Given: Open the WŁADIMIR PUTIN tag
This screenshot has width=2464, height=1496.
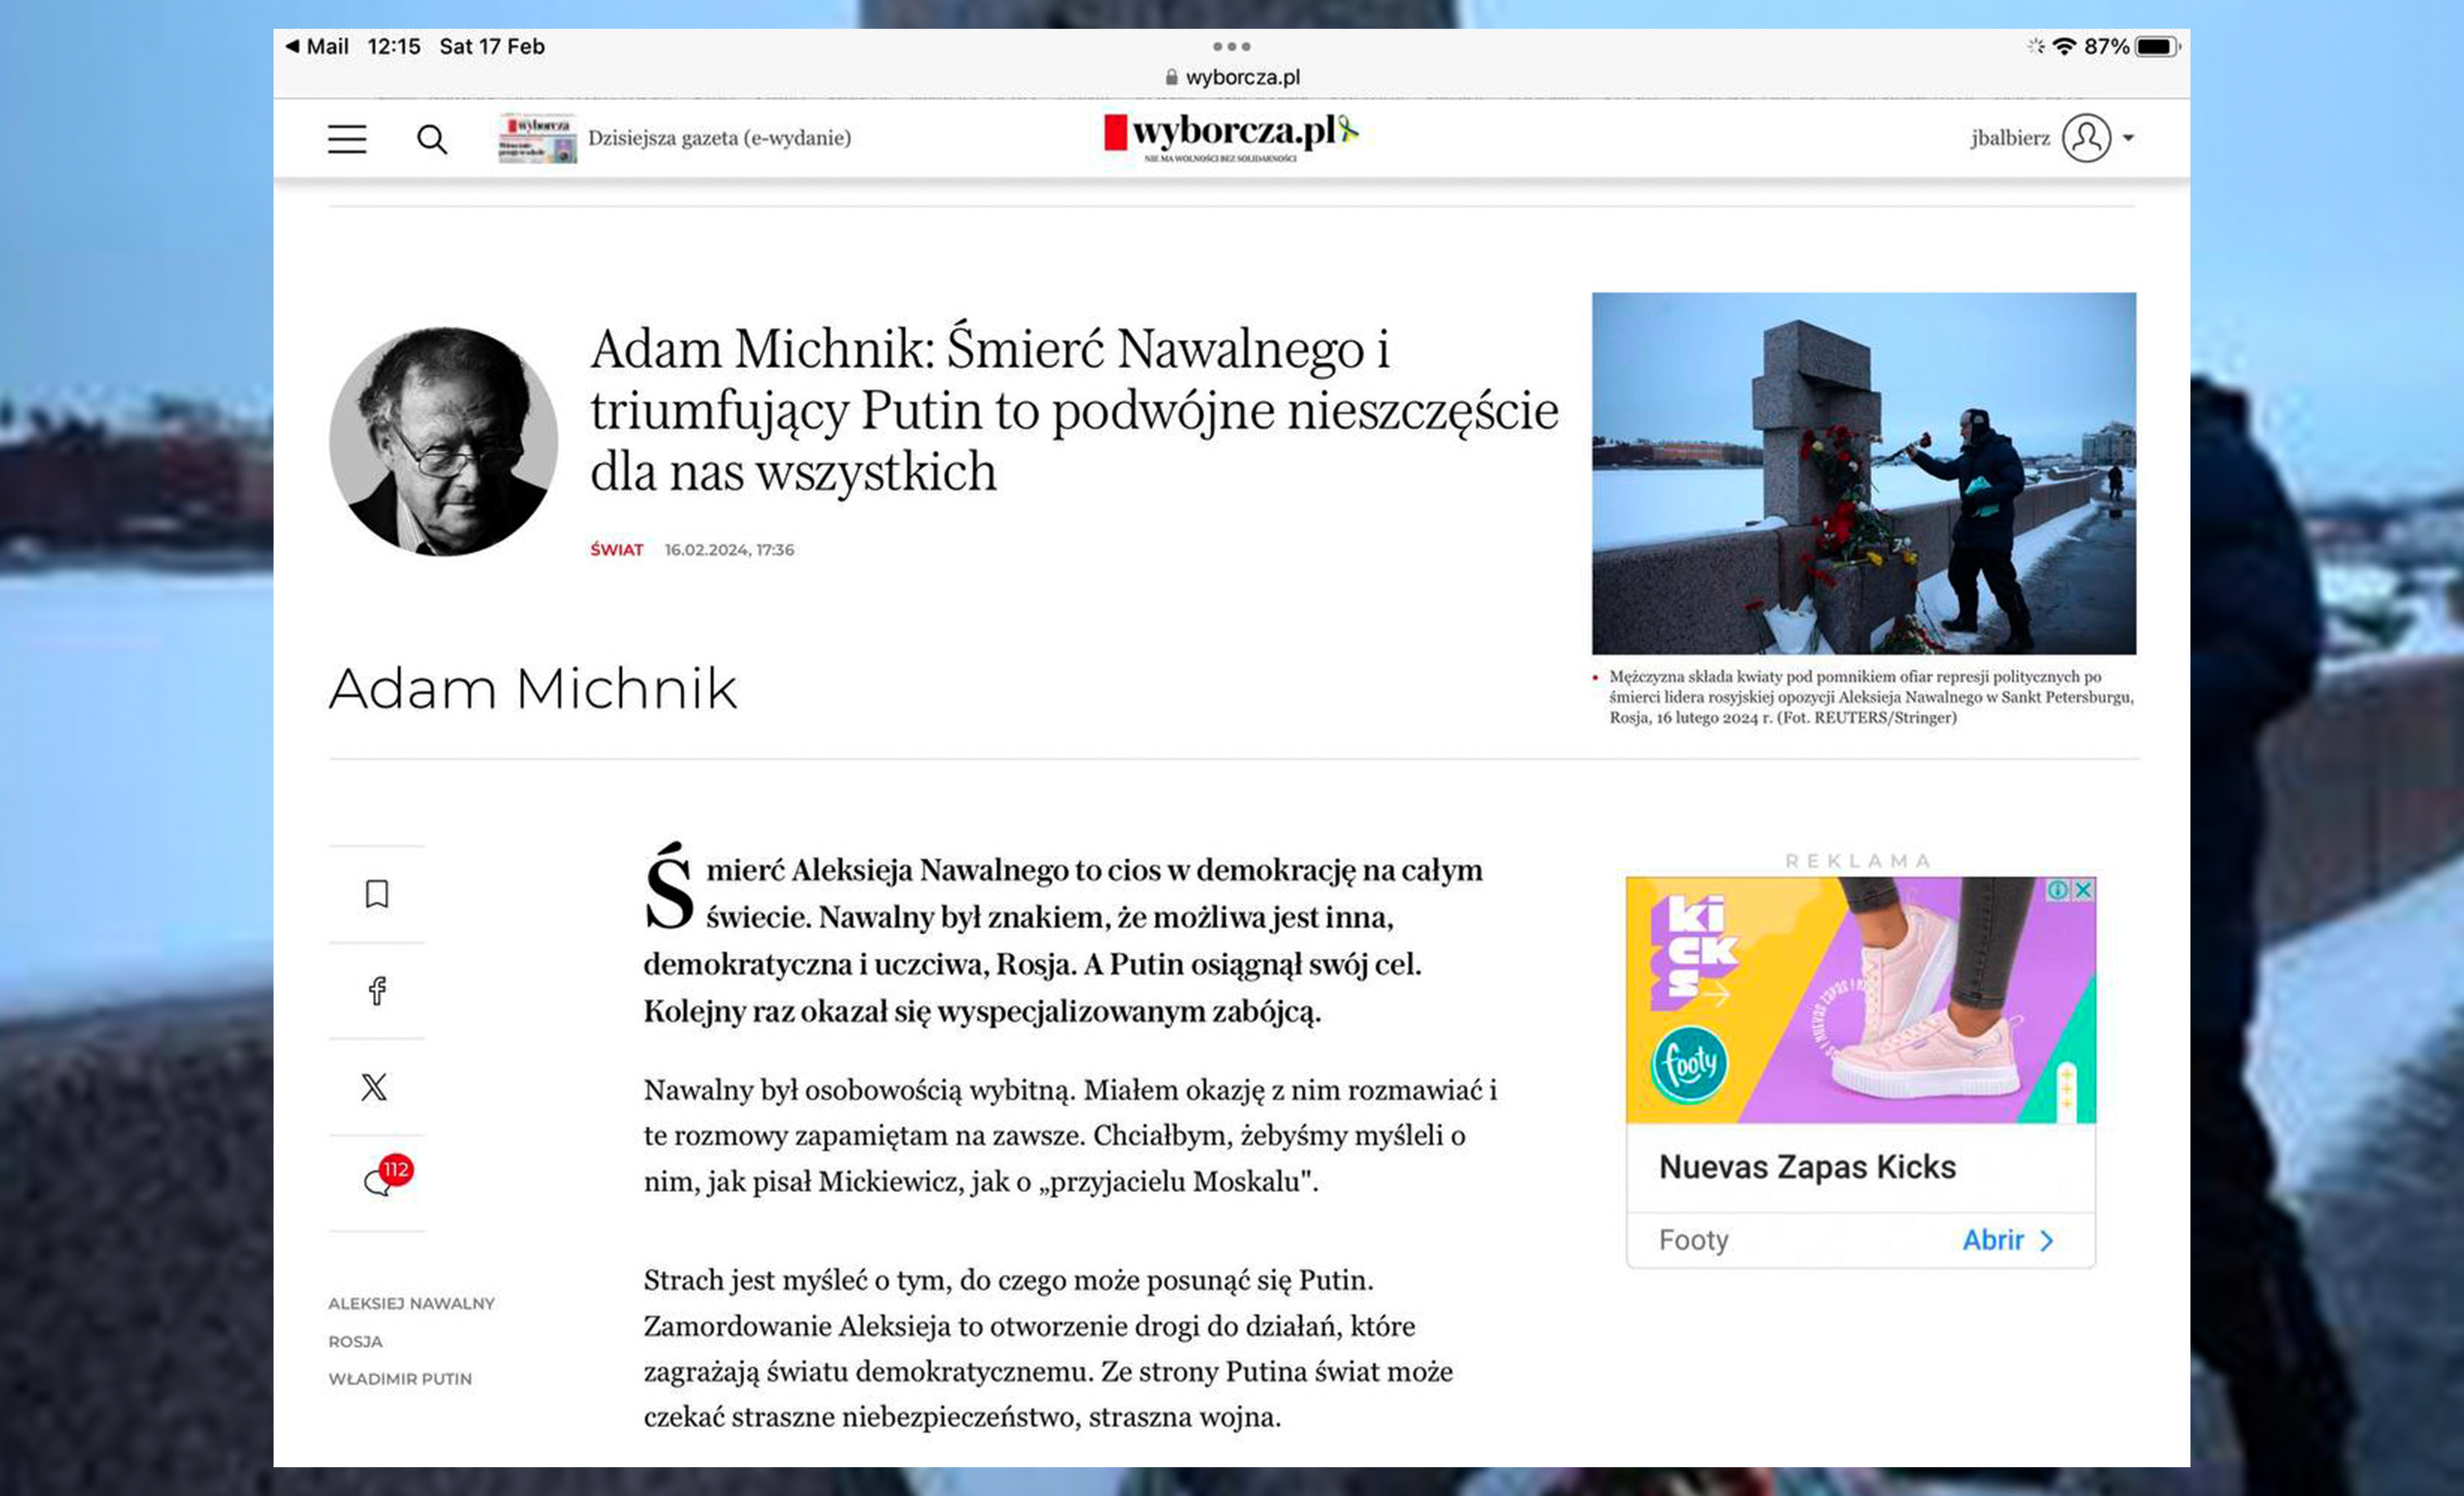Looking at the screenshot, I should click(400, 1378).
